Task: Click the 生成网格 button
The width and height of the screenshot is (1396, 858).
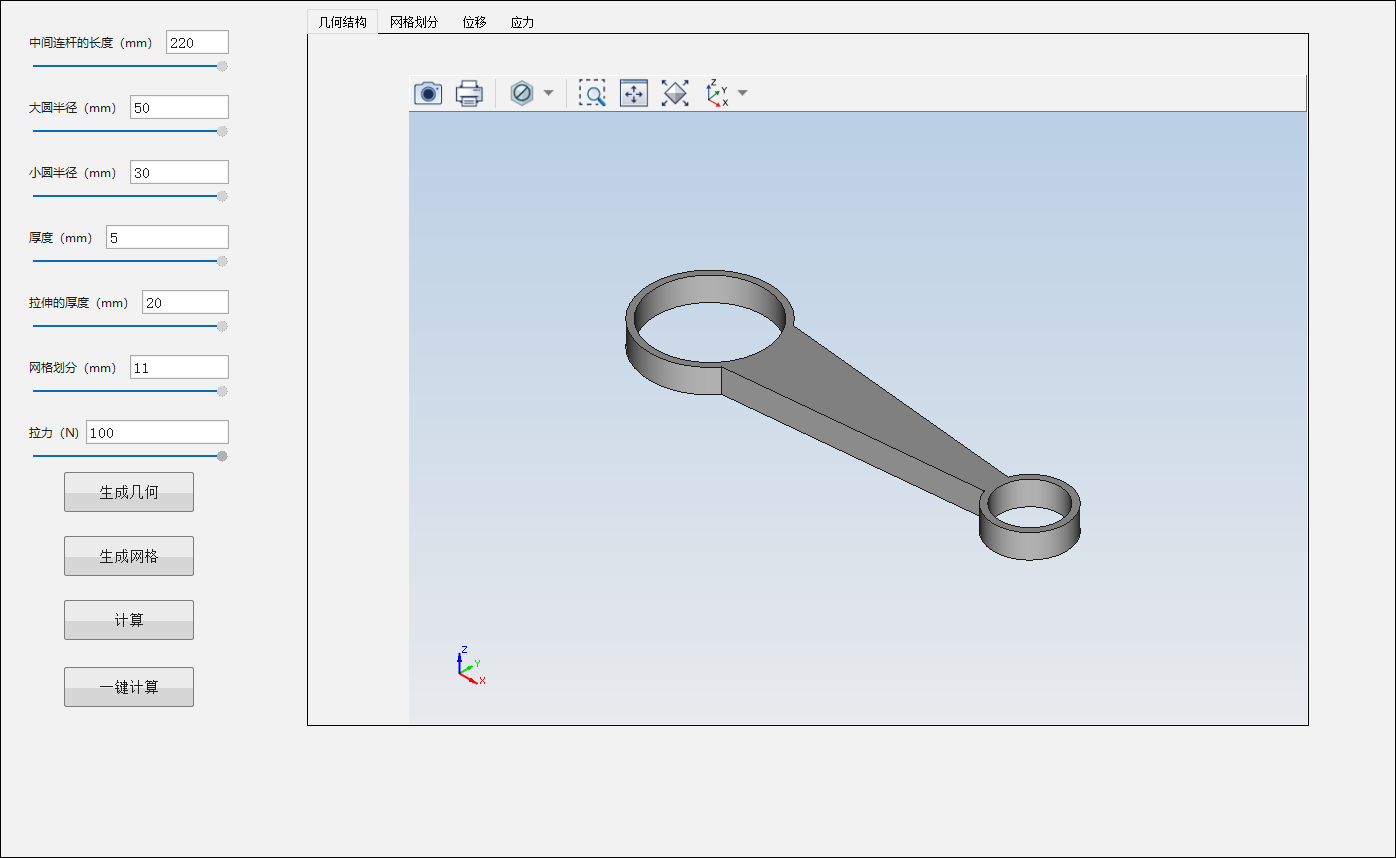Action: [129, 556]
